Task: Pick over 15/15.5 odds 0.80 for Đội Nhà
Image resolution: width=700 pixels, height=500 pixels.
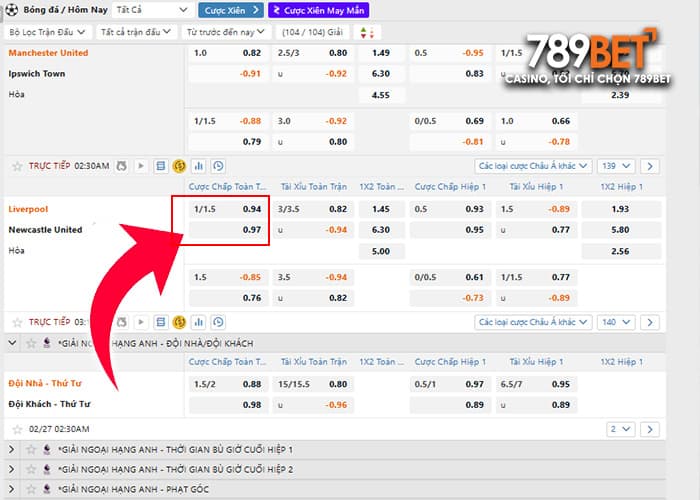Action: tap(313, 384)
